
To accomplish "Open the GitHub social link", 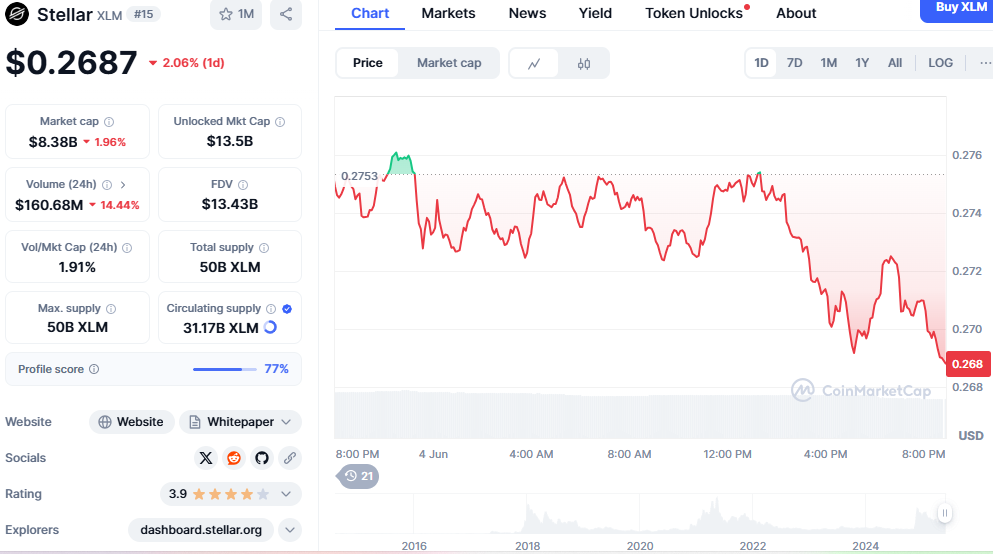I will (262, 458).
